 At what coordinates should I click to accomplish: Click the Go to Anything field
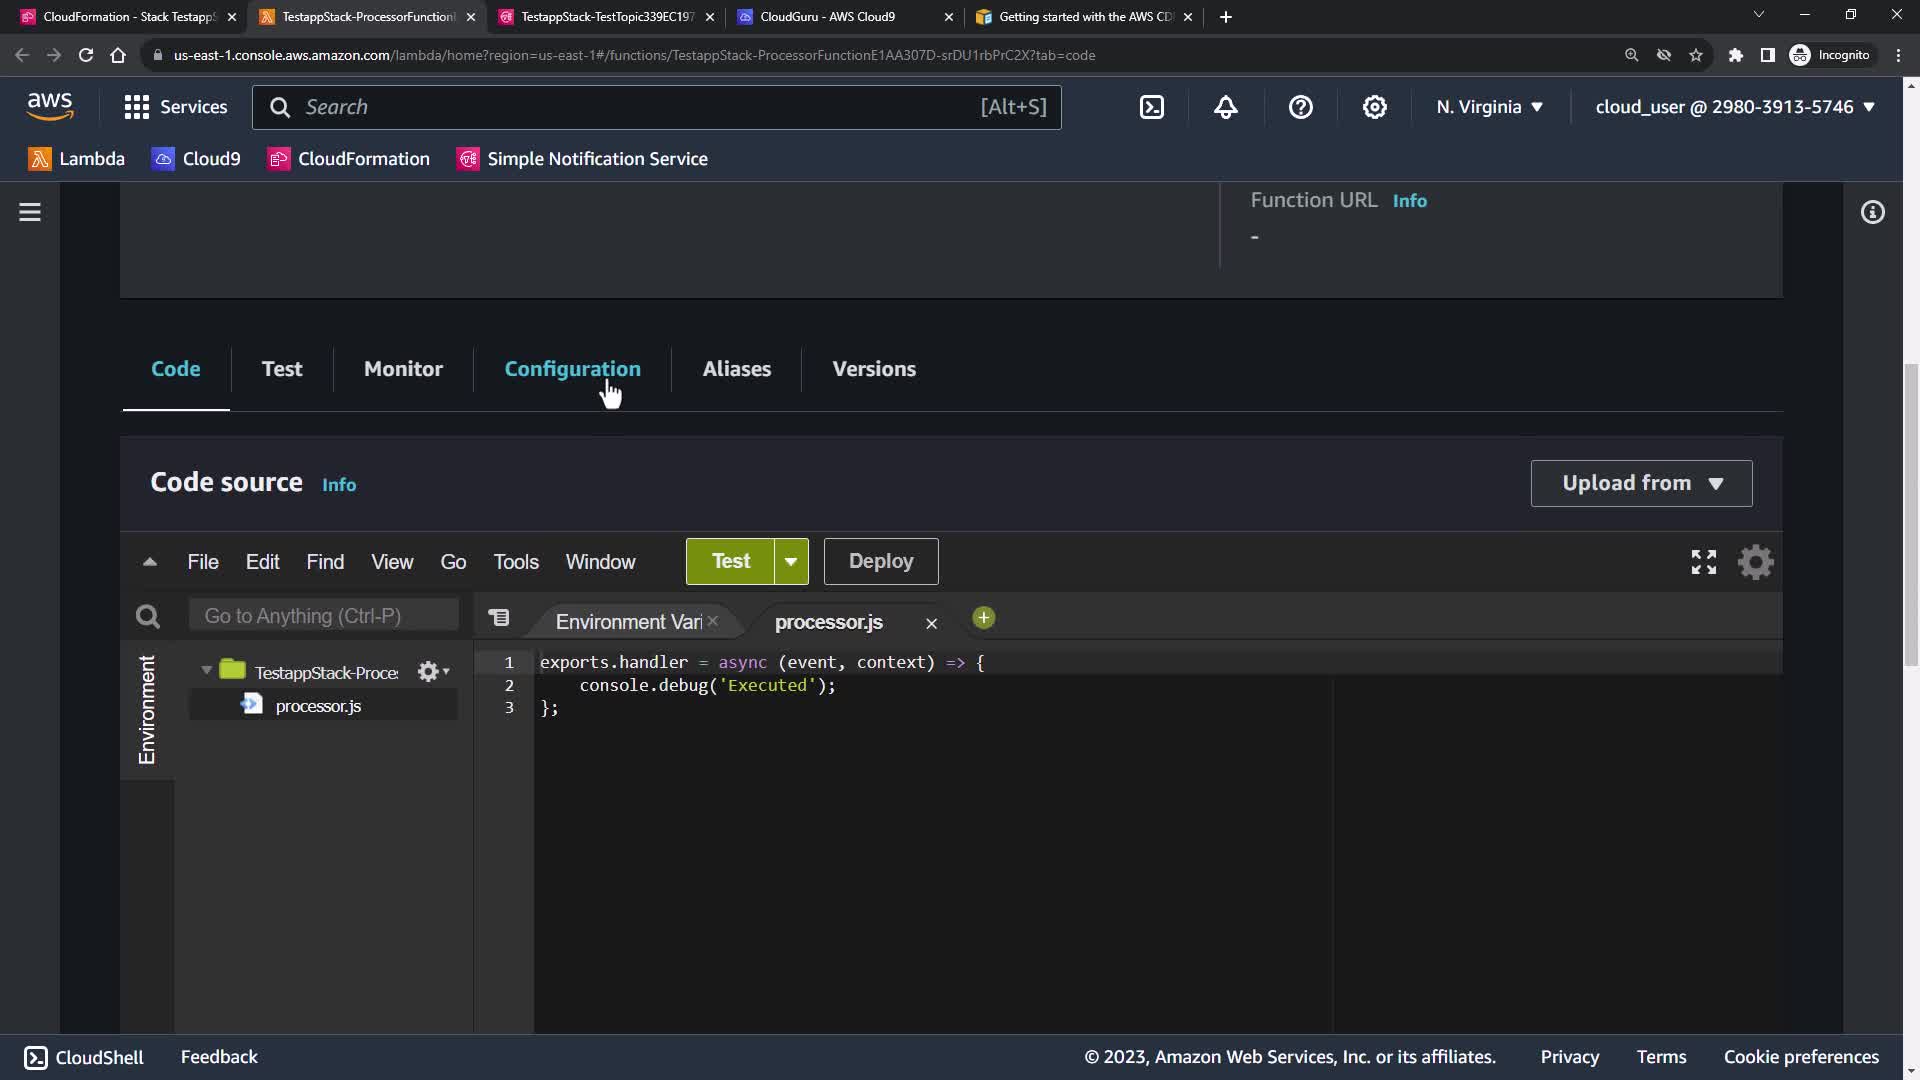(323, 616)
